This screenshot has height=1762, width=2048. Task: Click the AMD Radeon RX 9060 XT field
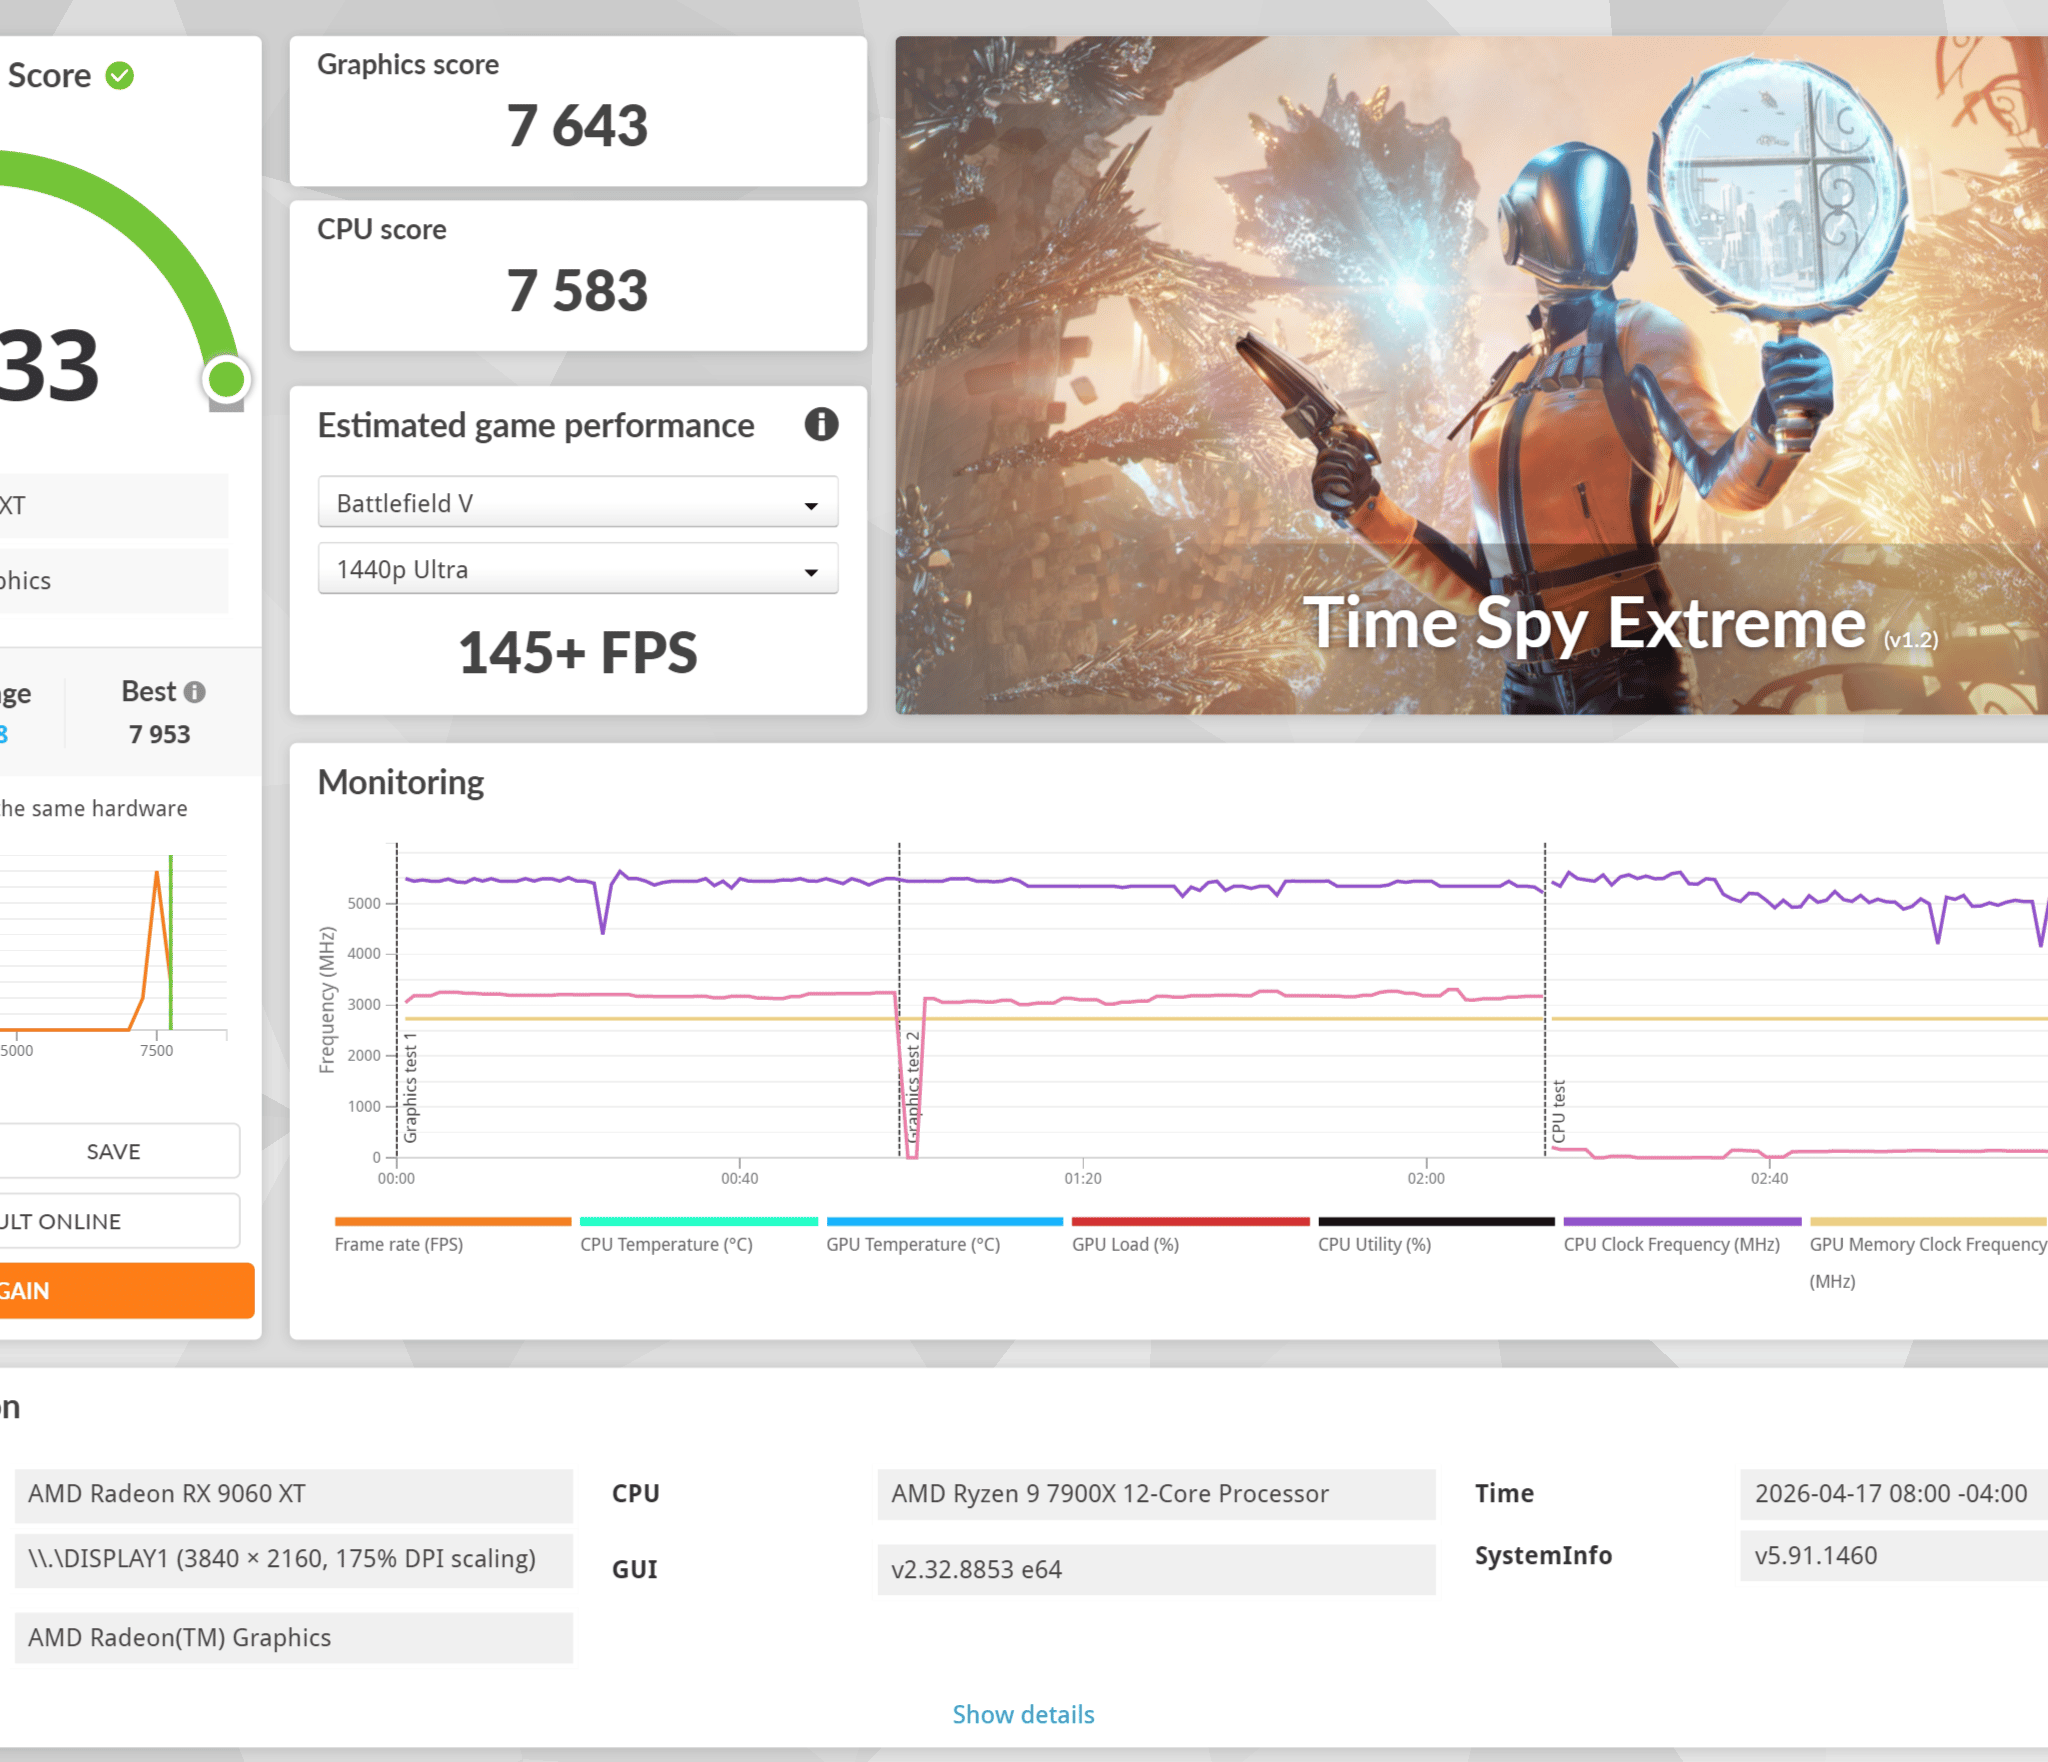(x=294, y=1494)
